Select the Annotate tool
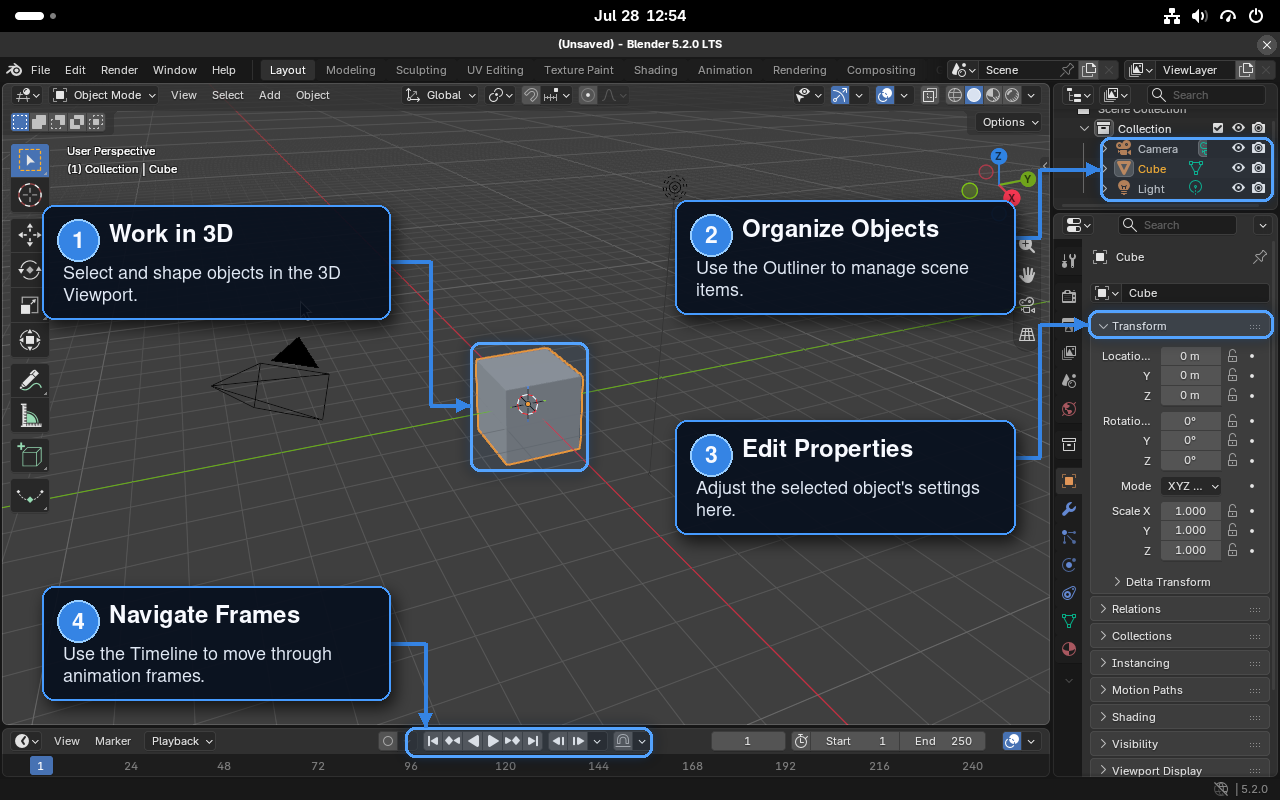This screenshot has width=1280, height=800. pos(30,380)
